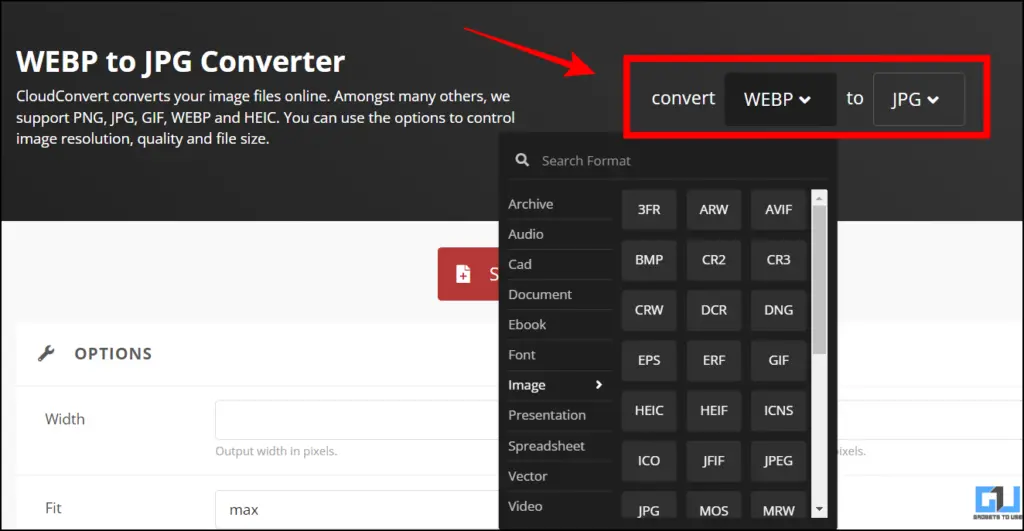Viewport: 1024px width, 531px height.
Task: Choose the CRW format
Action: point(649,310)
